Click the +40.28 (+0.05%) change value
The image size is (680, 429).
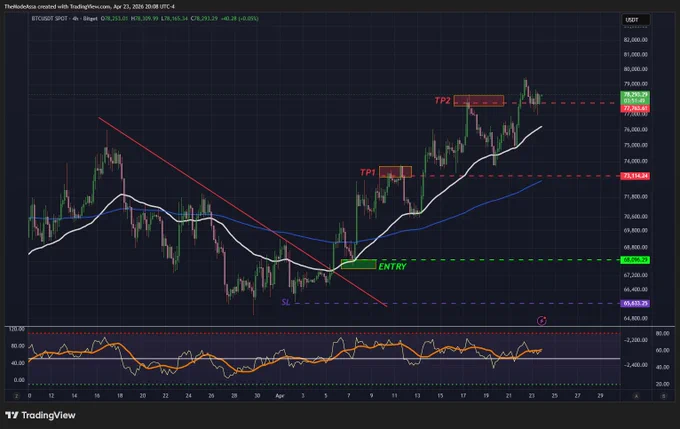pyautogui.click(x=239, y=19)
